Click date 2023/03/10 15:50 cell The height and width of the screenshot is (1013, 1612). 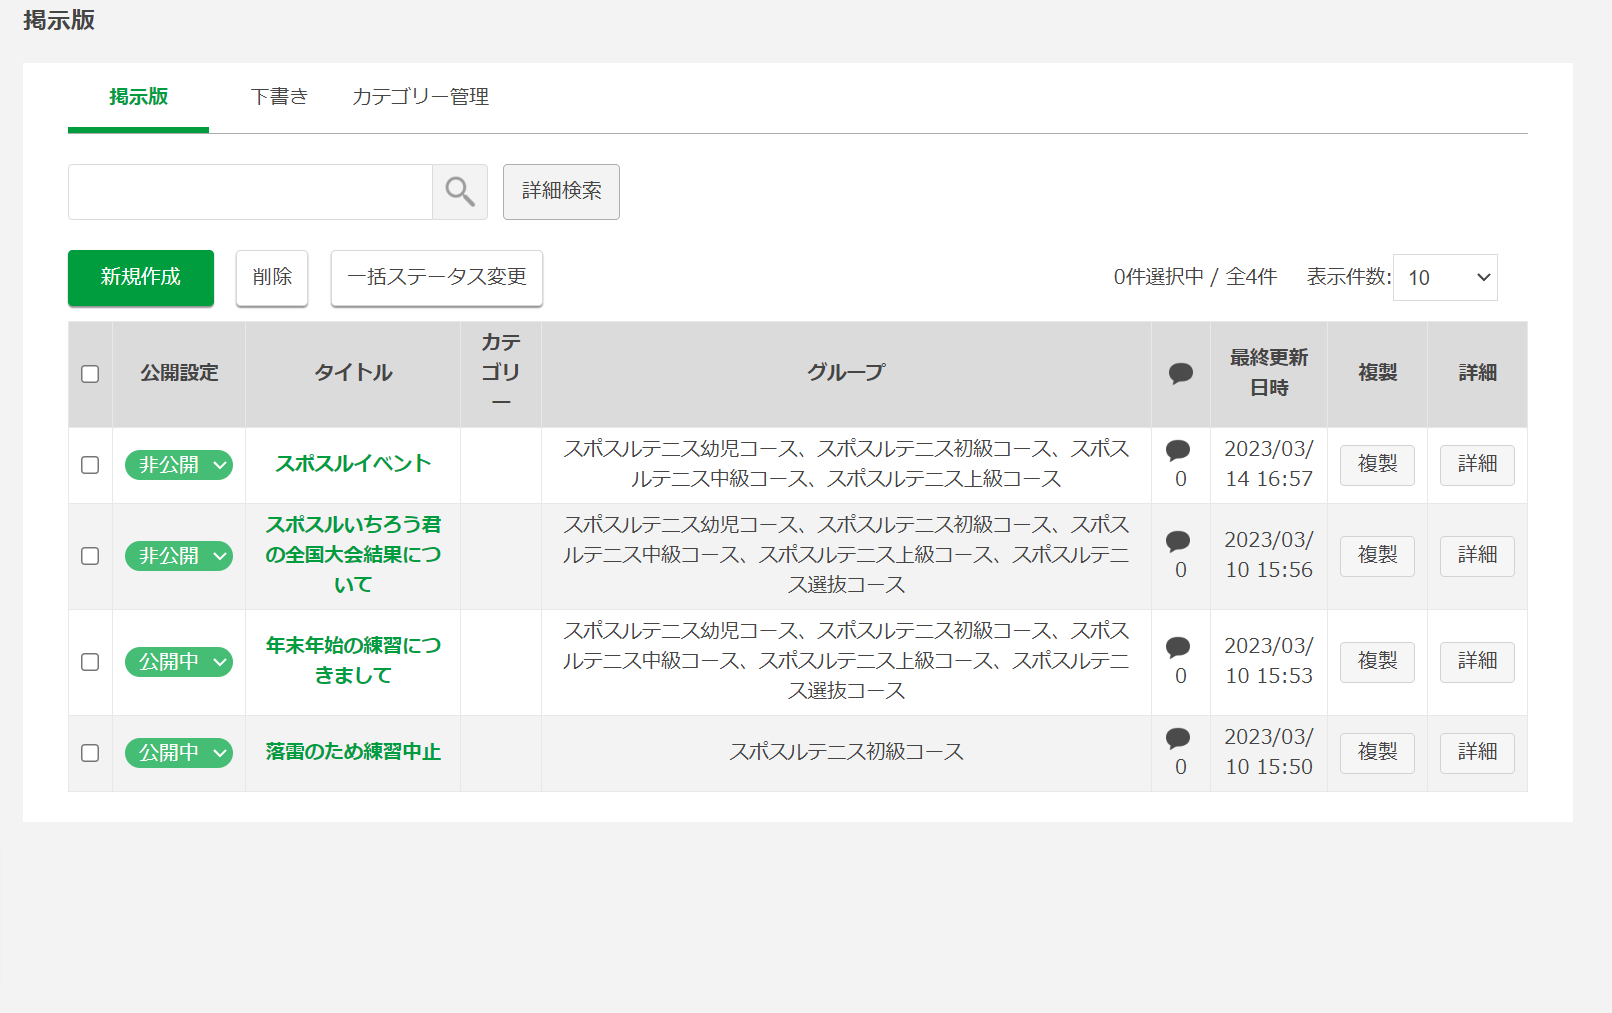point(1269,752)
